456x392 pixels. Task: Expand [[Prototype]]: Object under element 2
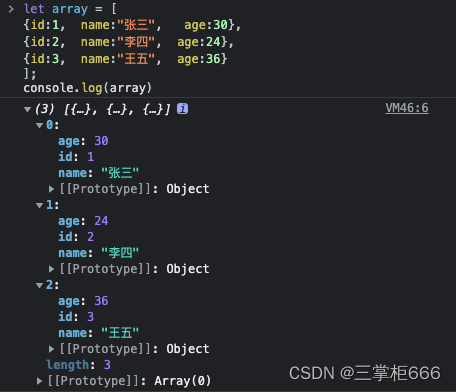coord(51,349)
